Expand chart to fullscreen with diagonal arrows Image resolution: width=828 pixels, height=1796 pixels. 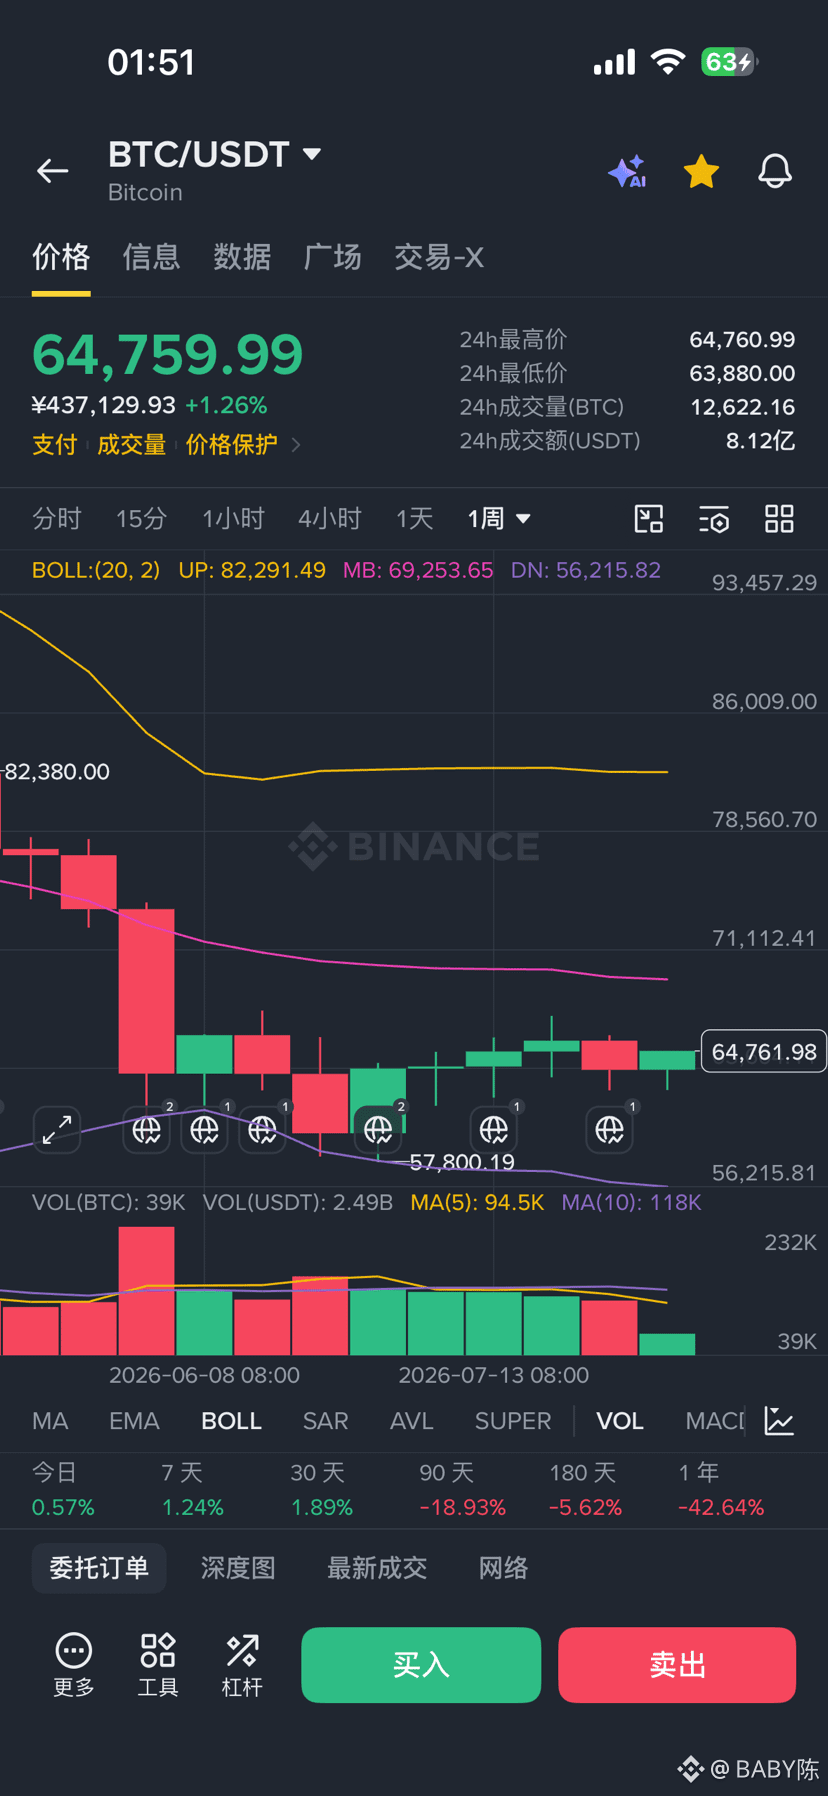pos(57,1129)
